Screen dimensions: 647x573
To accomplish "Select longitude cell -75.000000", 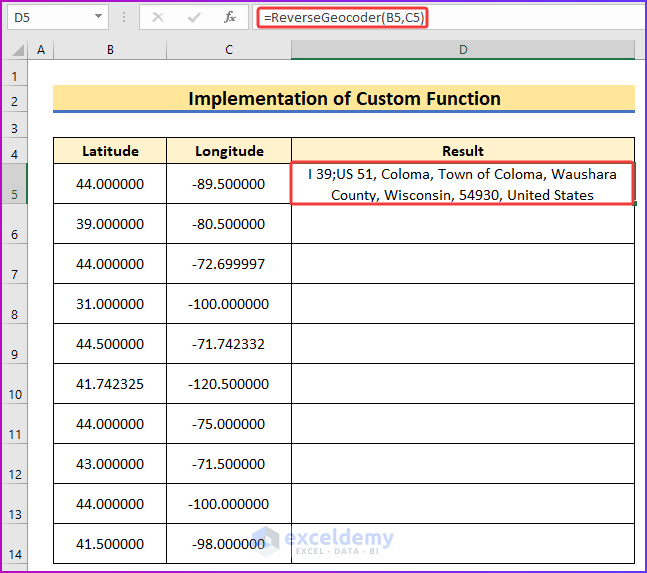I will (x=229, y=424).
